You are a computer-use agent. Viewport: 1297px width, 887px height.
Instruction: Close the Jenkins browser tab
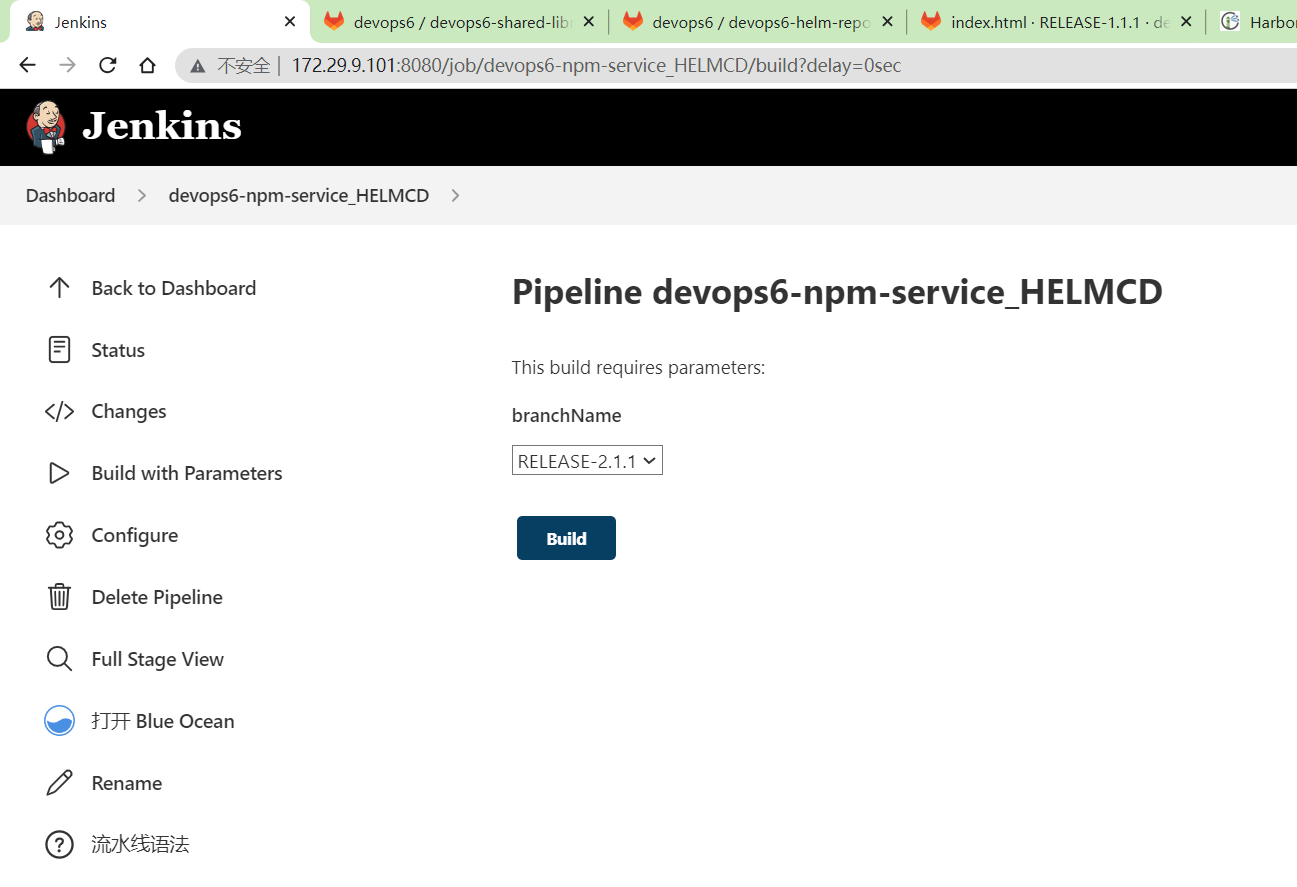(290, 21)
